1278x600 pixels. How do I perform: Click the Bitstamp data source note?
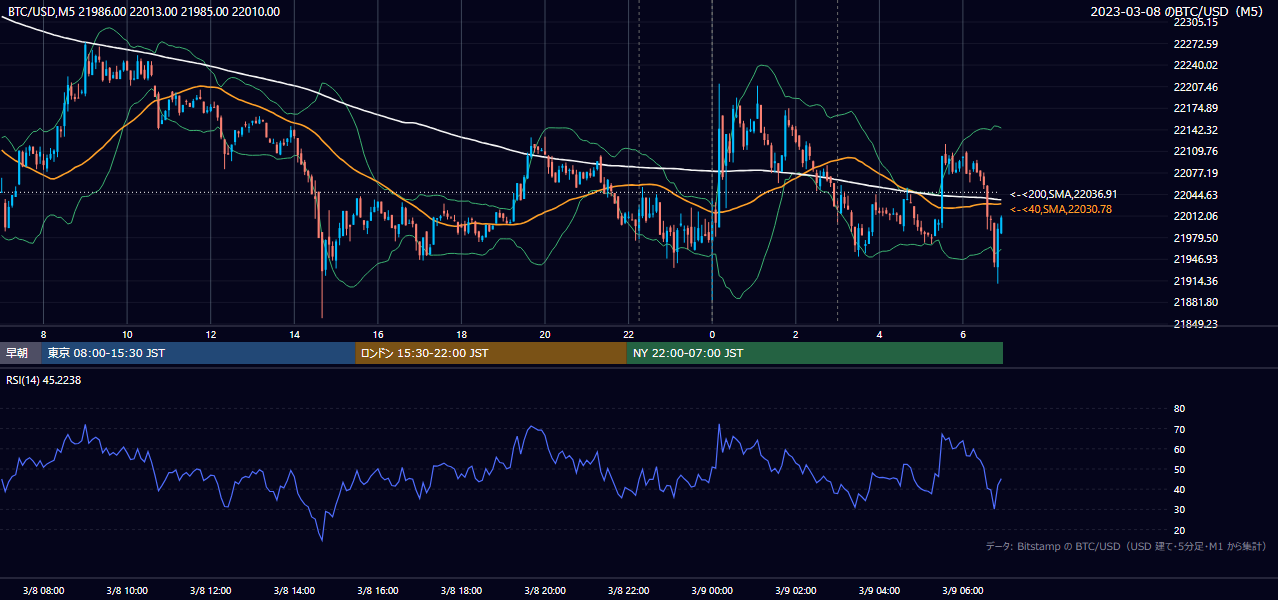click(1126, 547)
